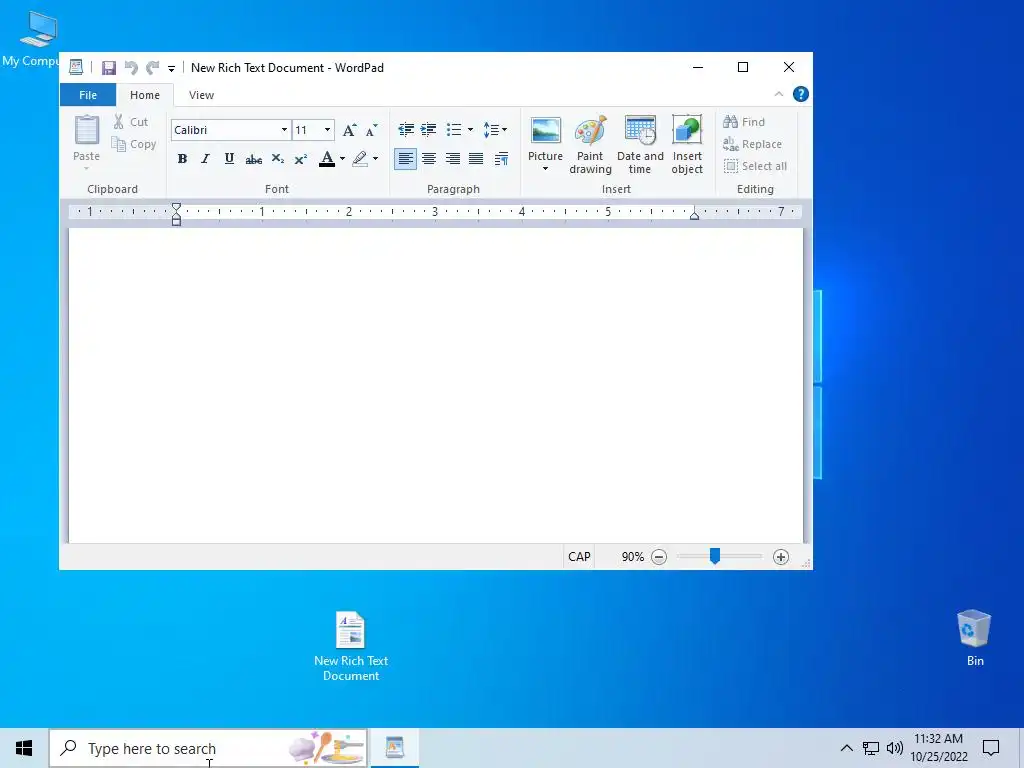Click the Insert Picture icon
Viewport: 1024px width, 768px height.
pyautogui.click(x=545, y=131)
